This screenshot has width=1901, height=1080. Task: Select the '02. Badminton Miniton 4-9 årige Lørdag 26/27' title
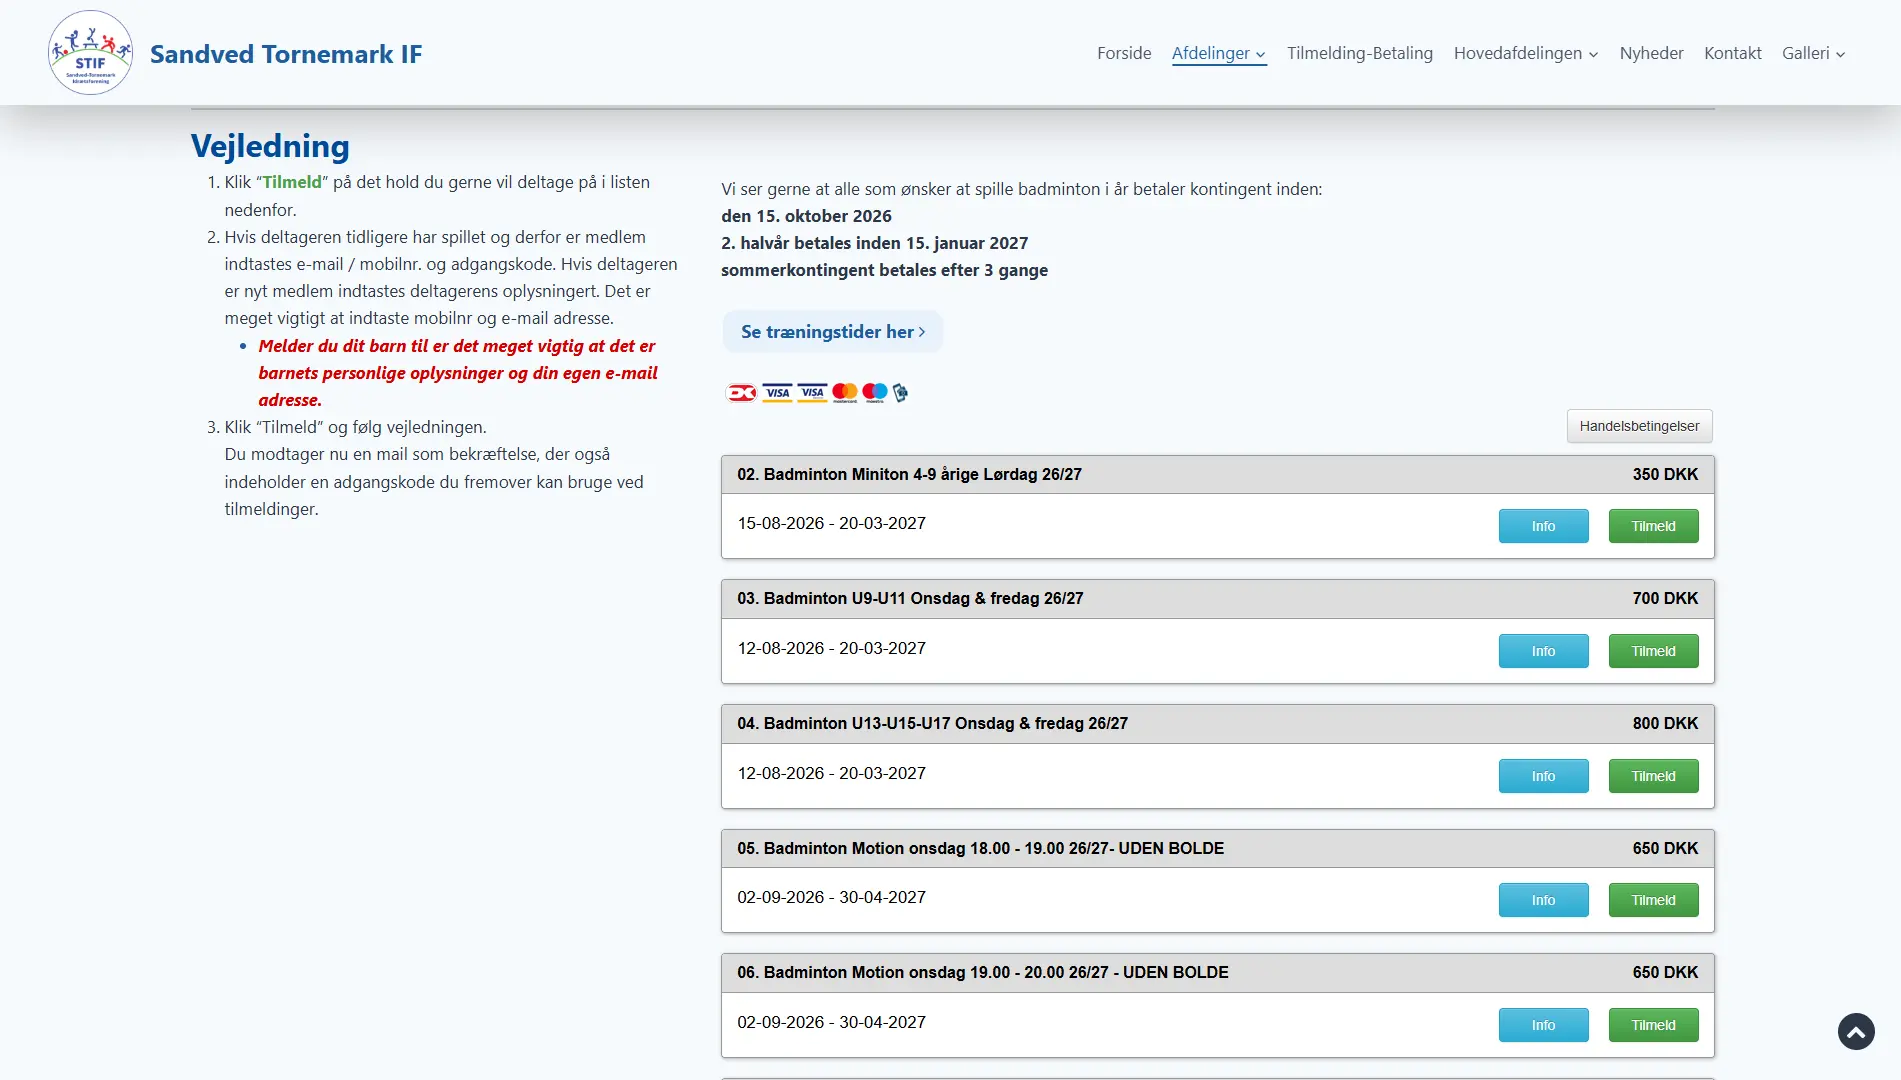pos(909,474)
